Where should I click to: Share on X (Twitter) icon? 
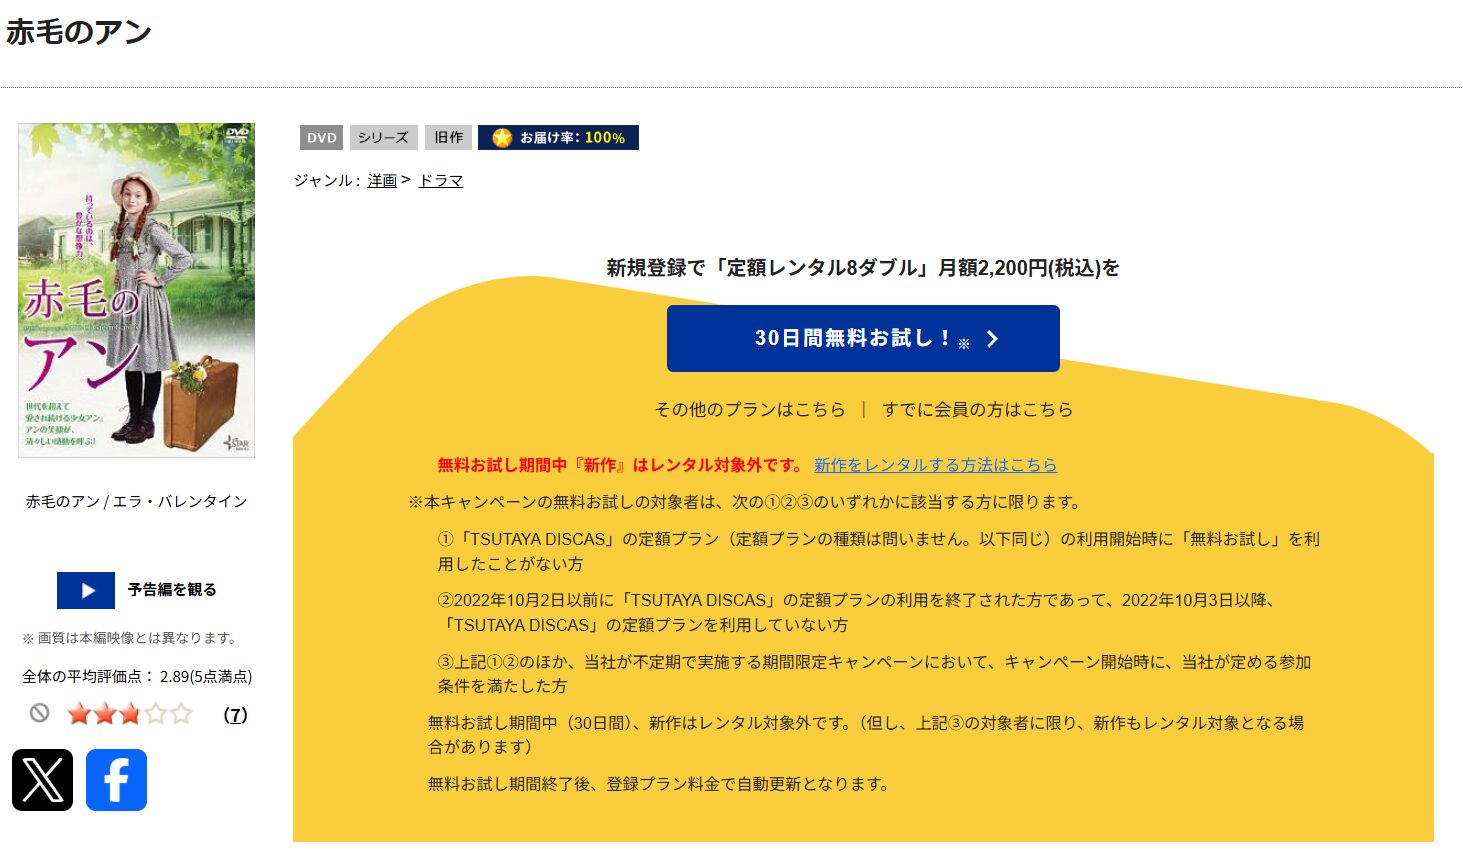pyautogui.click(x=42, y=780)
